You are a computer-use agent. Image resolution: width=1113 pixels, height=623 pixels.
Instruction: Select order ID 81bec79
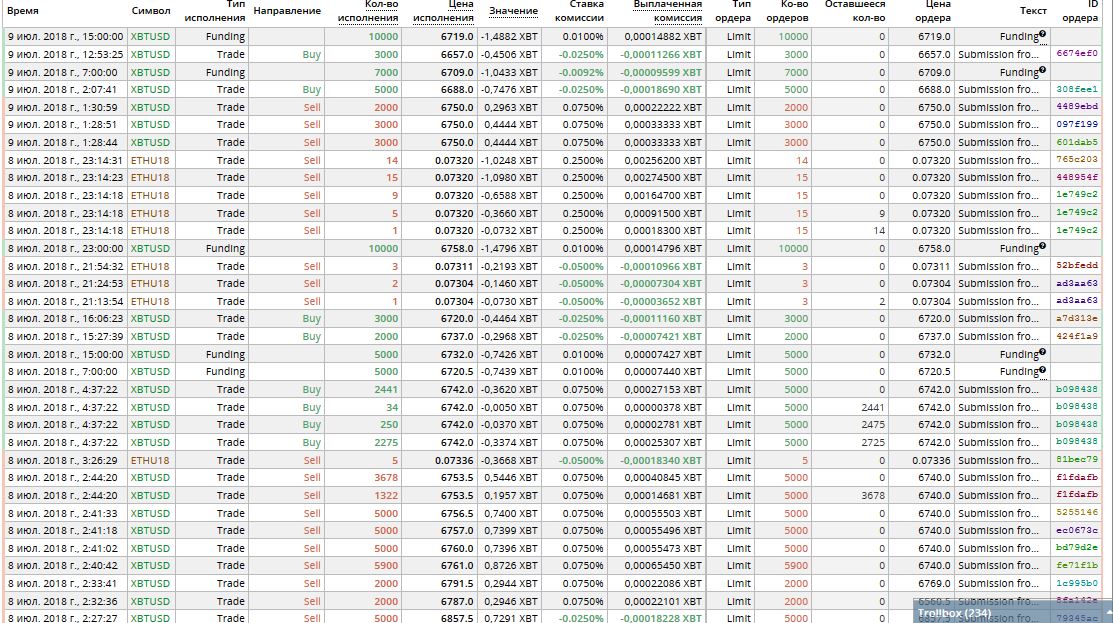tap(1077, 459)
